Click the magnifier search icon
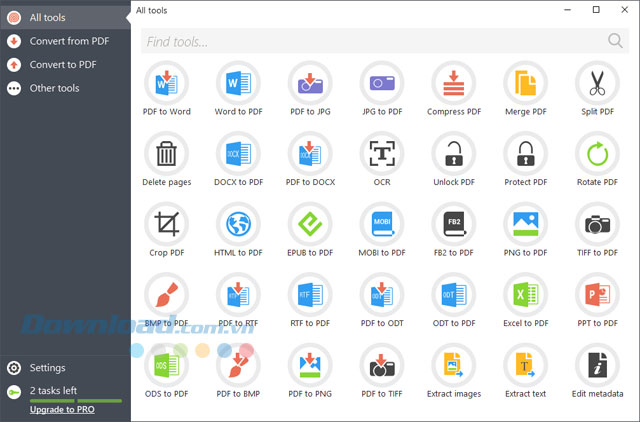This screenshot has height=422, width=640. pyautogui.click(x=615, y=41)
